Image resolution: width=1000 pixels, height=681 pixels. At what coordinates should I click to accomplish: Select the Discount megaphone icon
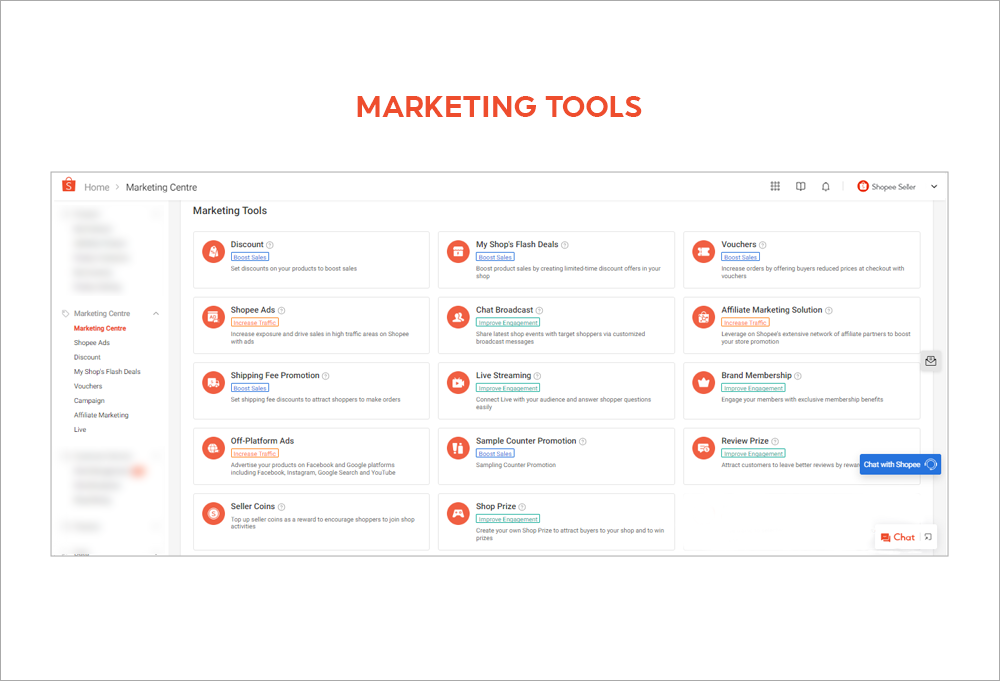213,252
